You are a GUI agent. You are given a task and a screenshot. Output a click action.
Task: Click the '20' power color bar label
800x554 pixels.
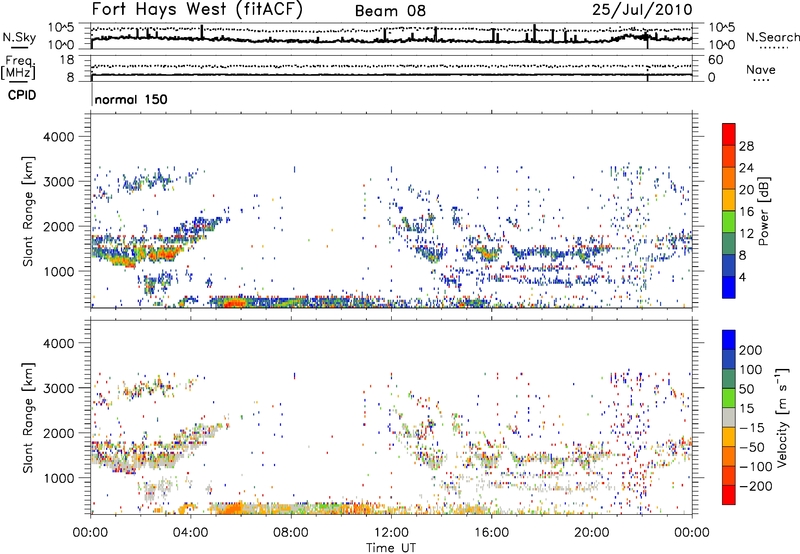tap(746, 190)
